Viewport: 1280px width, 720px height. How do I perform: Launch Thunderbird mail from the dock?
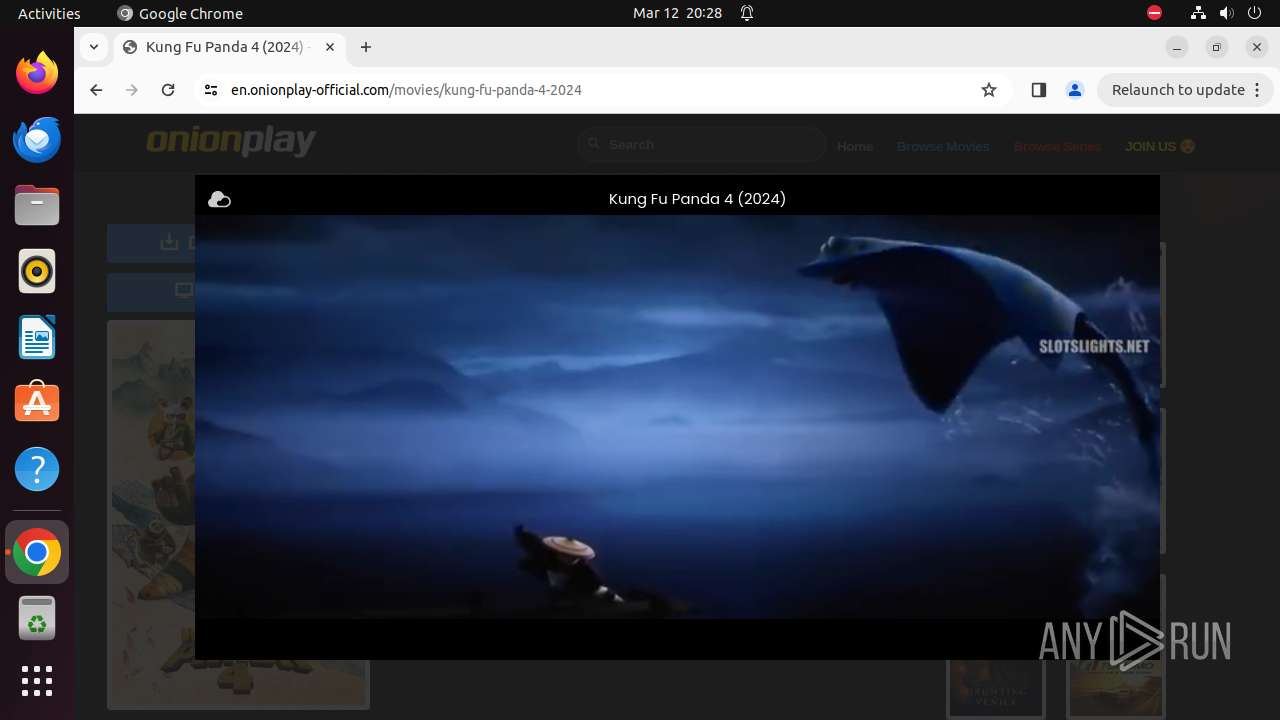[37, 139]
